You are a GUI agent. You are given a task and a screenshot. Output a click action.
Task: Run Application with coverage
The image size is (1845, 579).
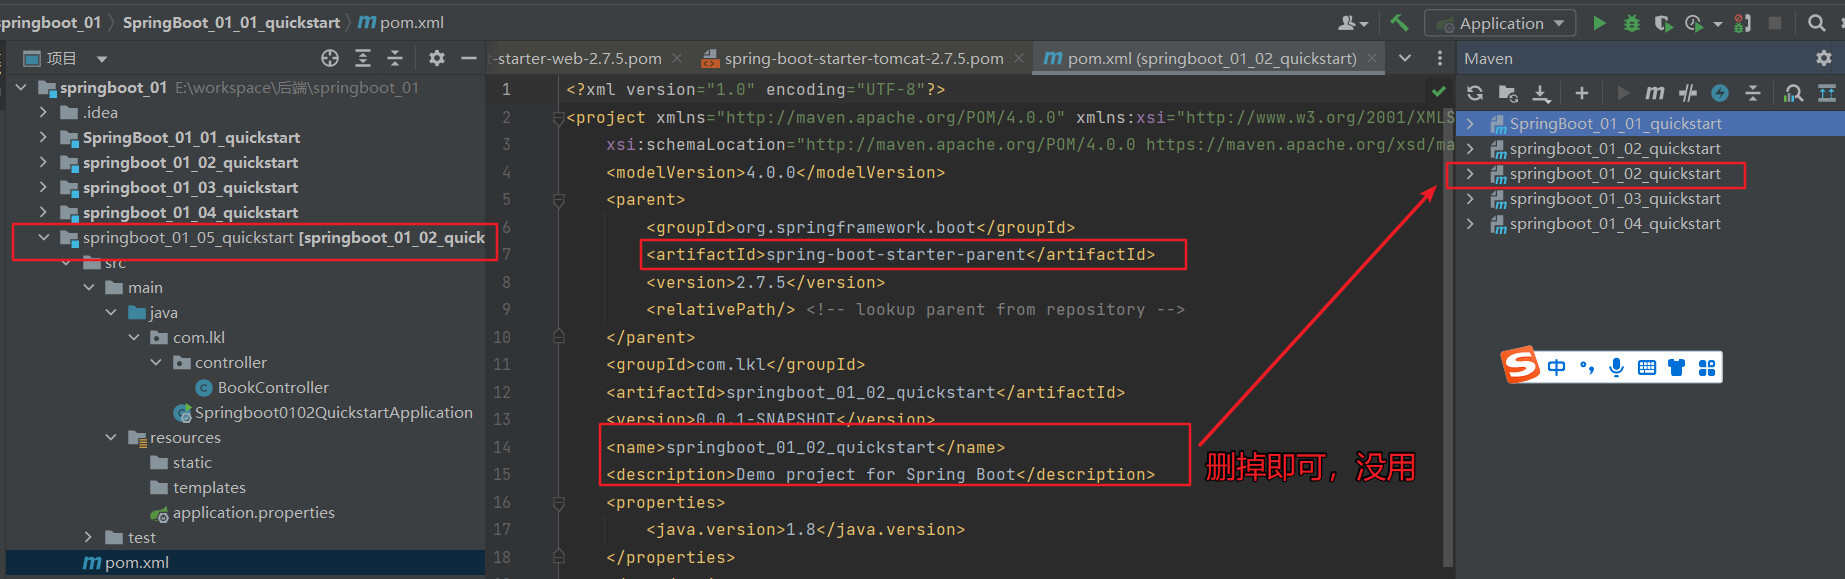coord(1663,22)
